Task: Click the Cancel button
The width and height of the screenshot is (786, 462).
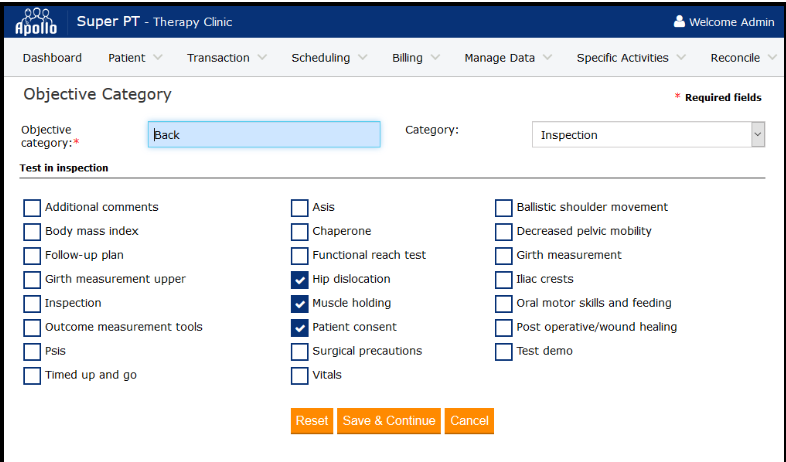Action: click(469, 421)
